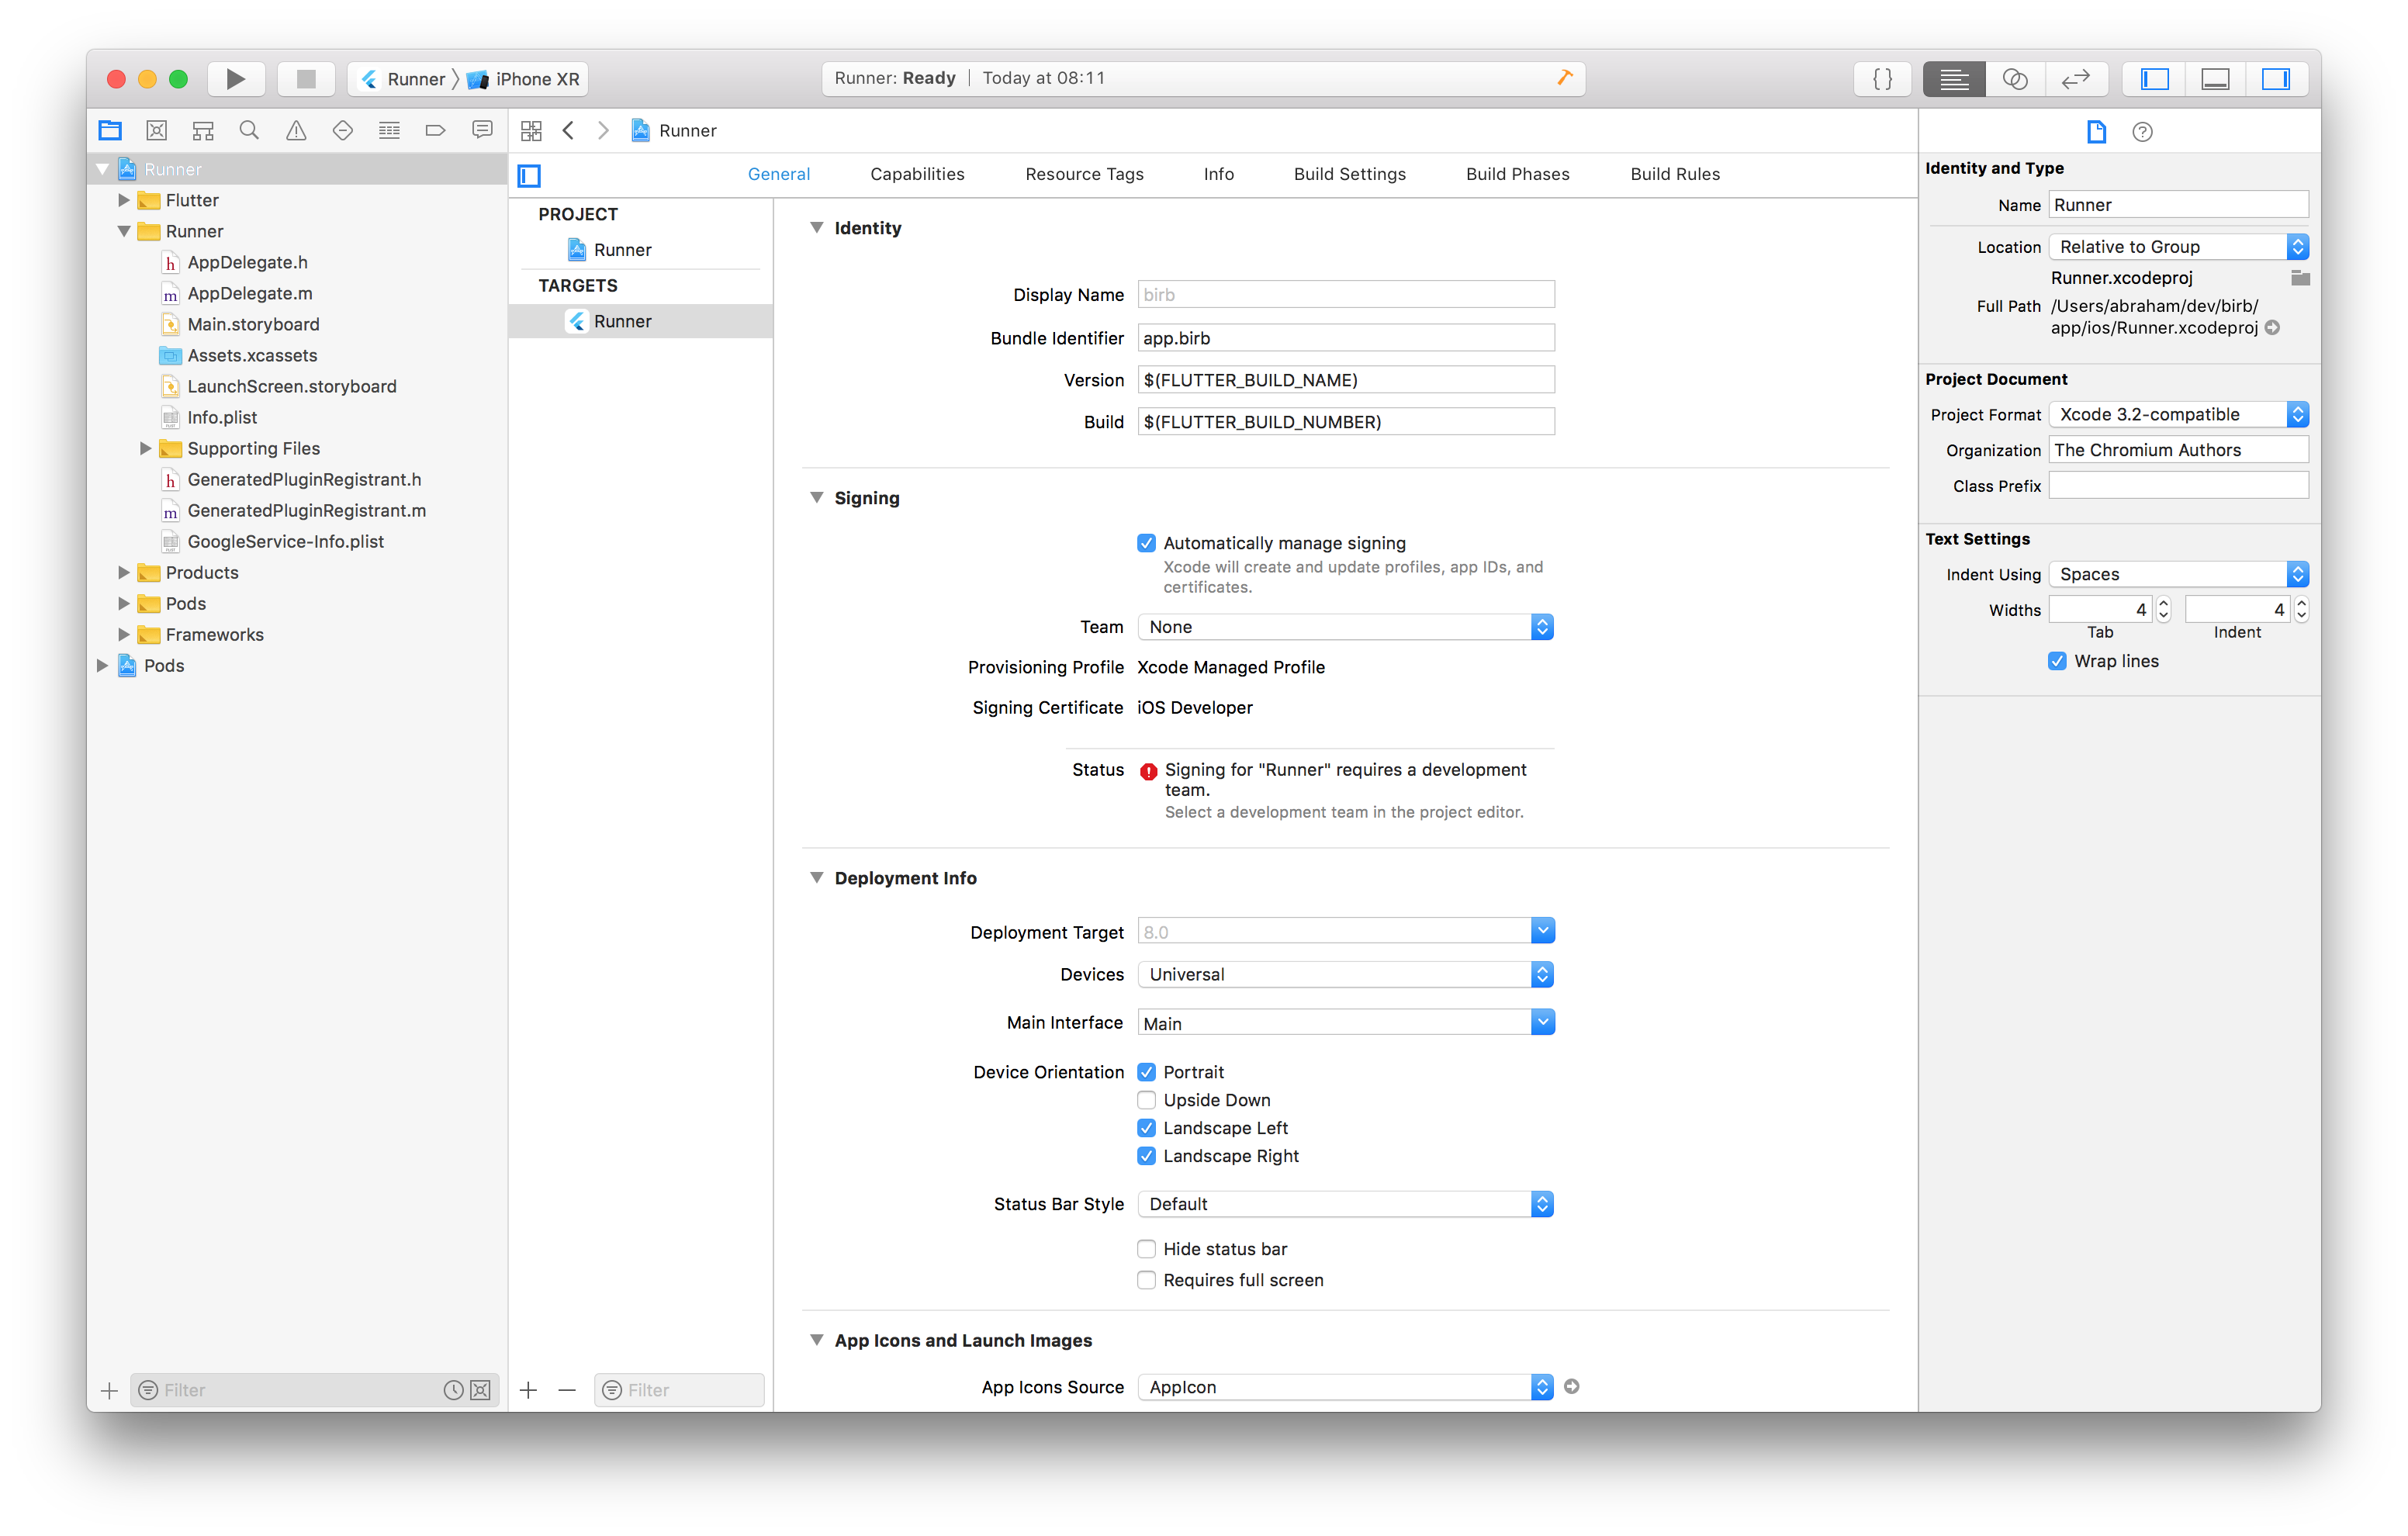The height and width of the screenshot is (1536, 2408).
Task: Open the Issue navigator
Action: click(x=295, y=130)
